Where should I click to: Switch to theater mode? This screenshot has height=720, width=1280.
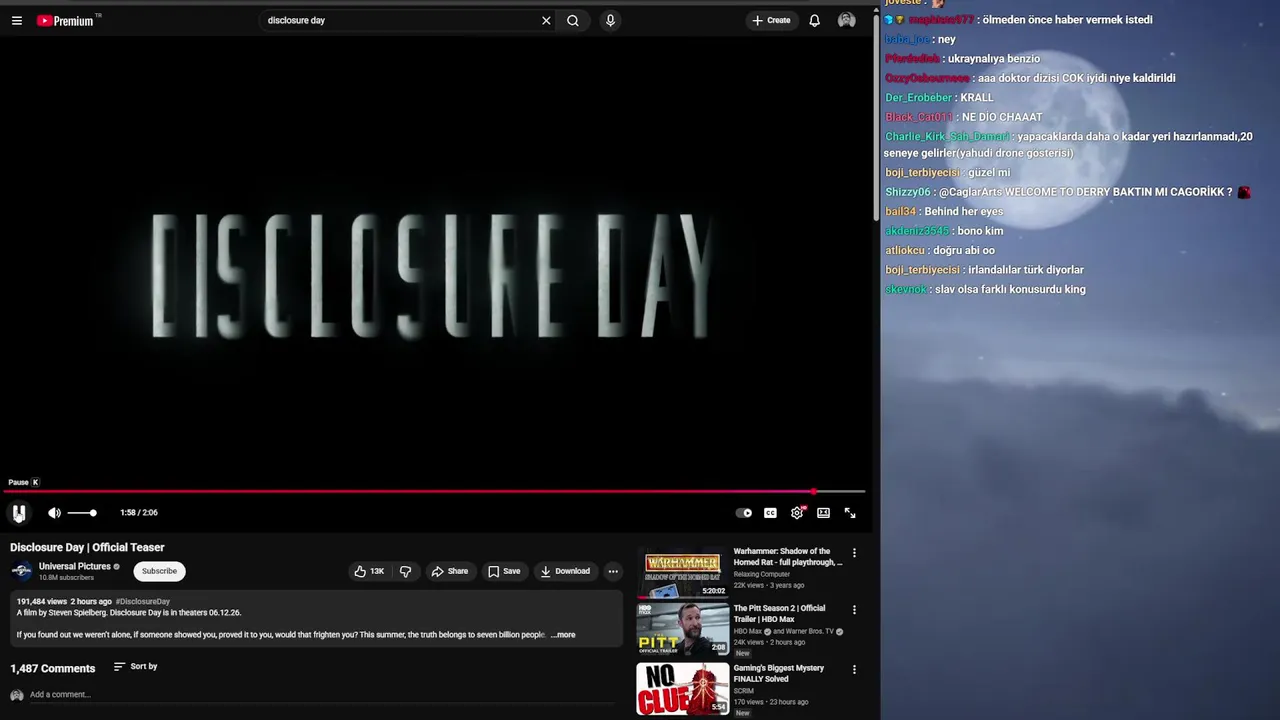tap(823, 513)
